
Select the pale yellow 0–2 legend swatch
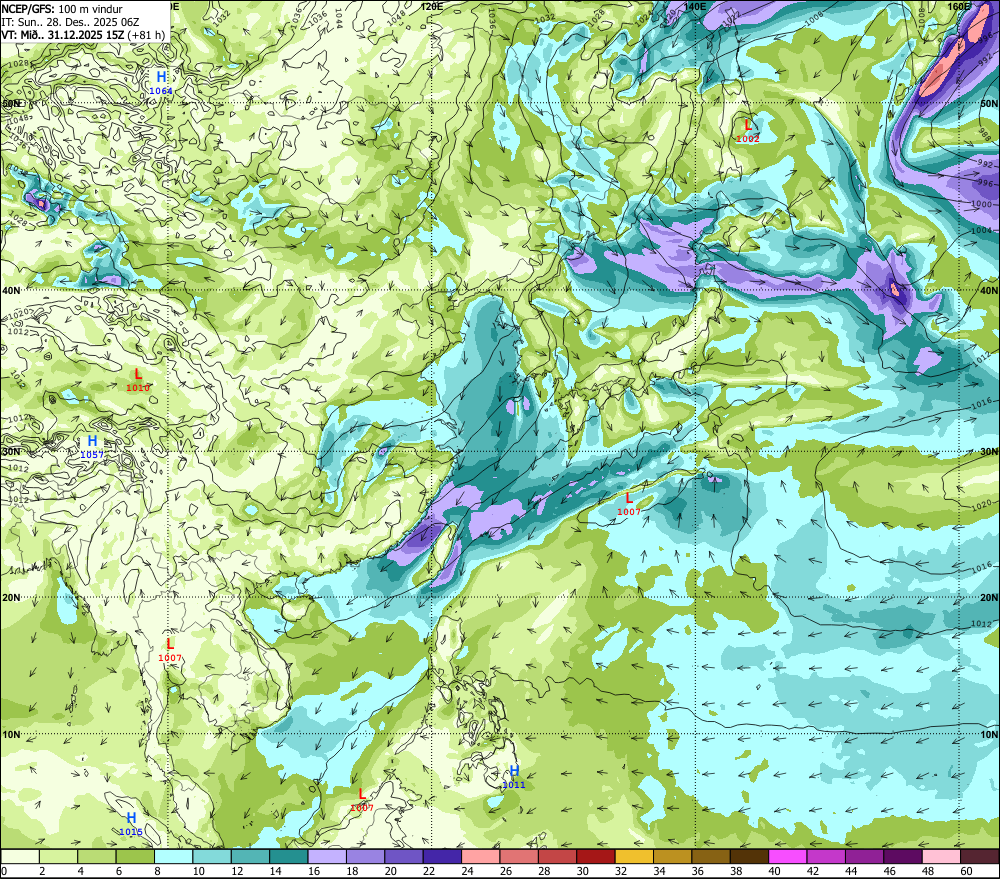[20, 856]
